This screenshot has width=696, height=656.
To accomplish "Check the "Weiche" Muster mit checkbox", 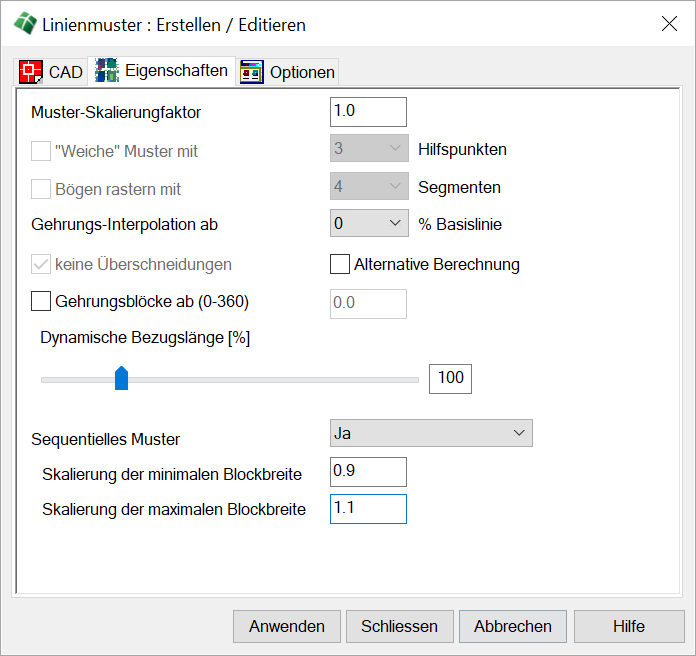I will [x=41, y=151].
